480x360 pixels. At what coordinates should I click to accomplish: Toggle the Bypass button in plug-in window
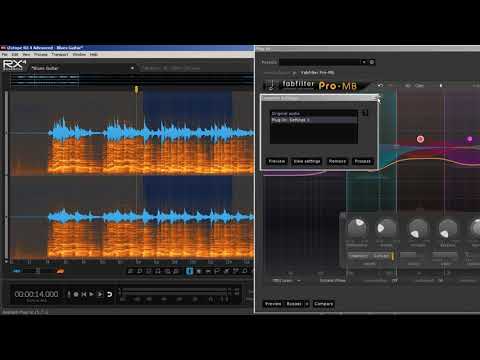(x=294, y=304)
